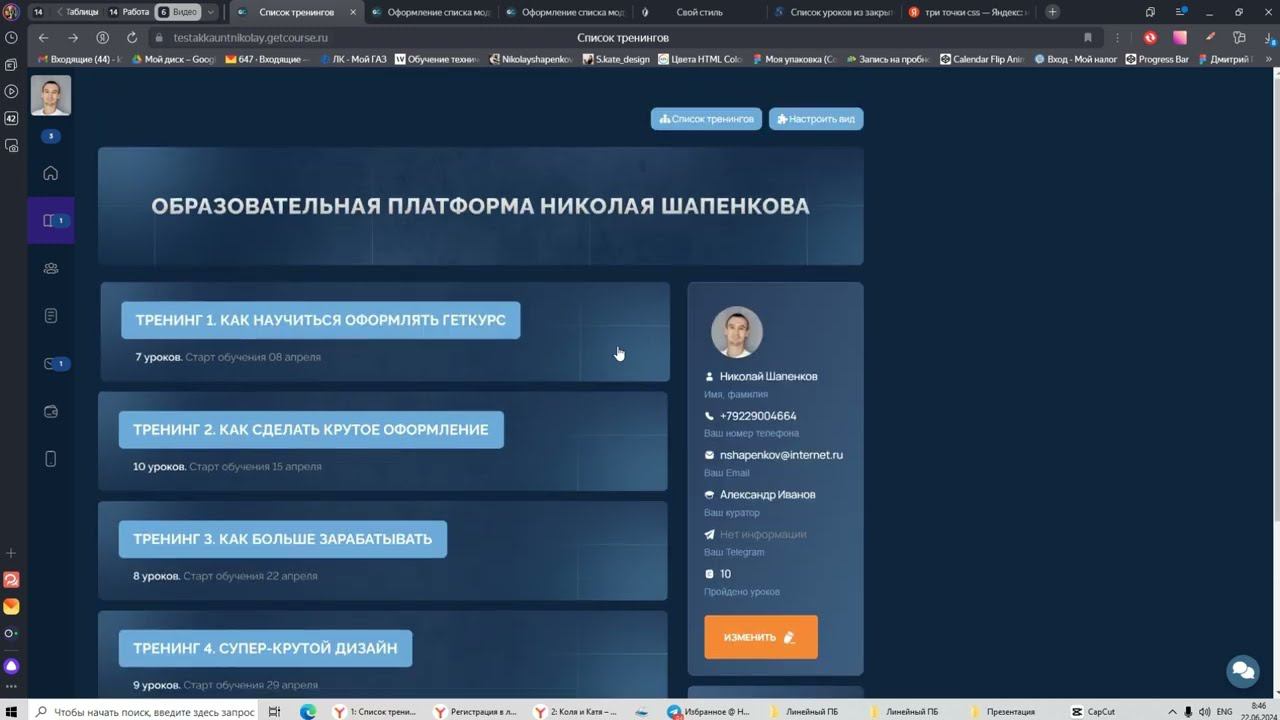Switch to the Свой стиль tab
1280x720 pixels.
coord(698,12)
